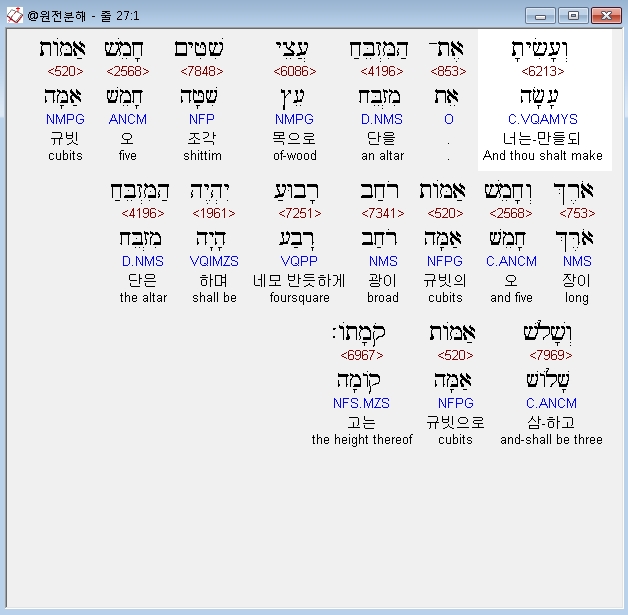Click the gloss 'of-wood'

295,155
